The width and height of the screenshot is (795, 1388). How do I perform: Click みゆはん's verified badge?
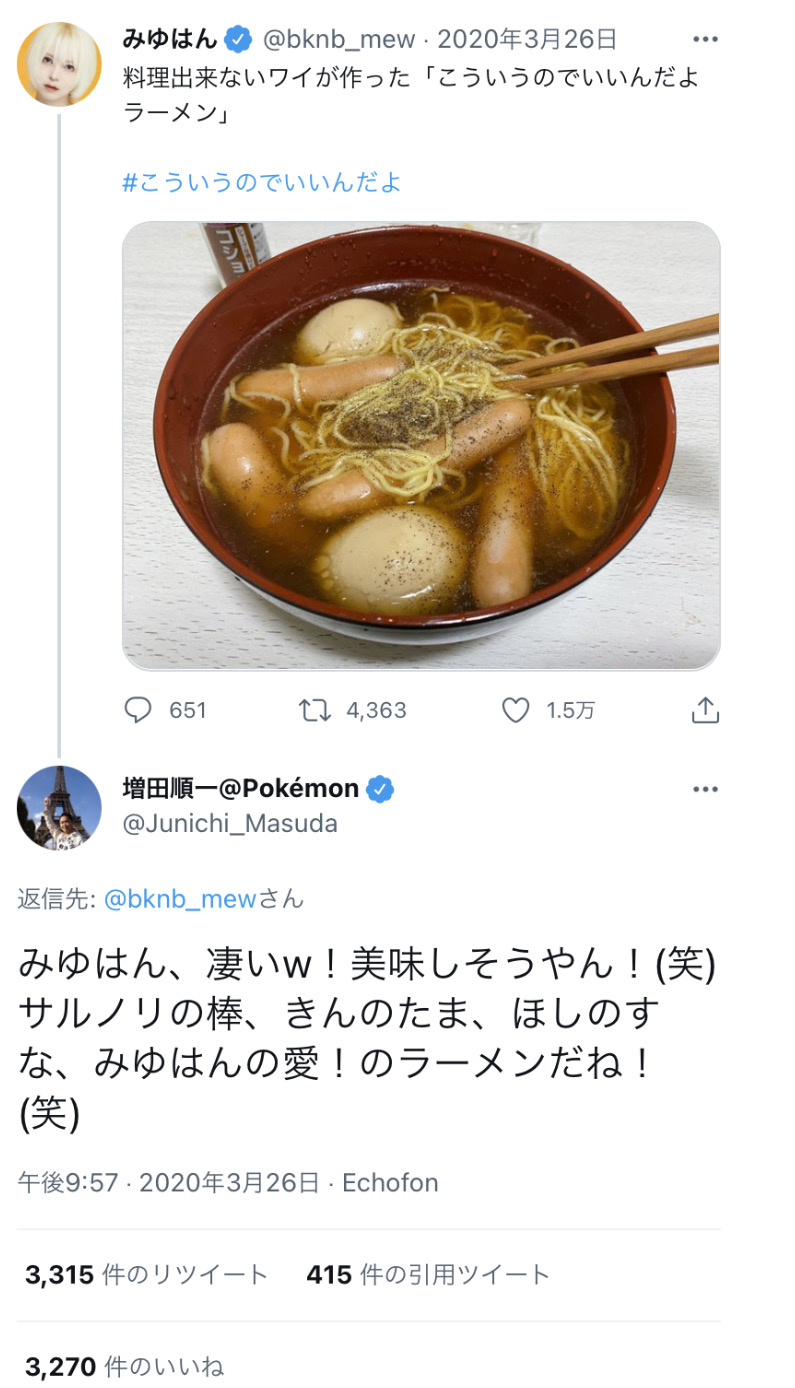coord(238,40)
